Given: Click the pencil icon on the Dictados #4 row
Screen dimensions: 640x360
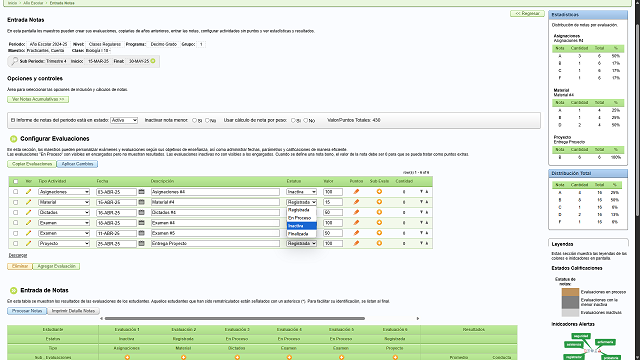Looking at the screenshot, I should coord(28,212).
